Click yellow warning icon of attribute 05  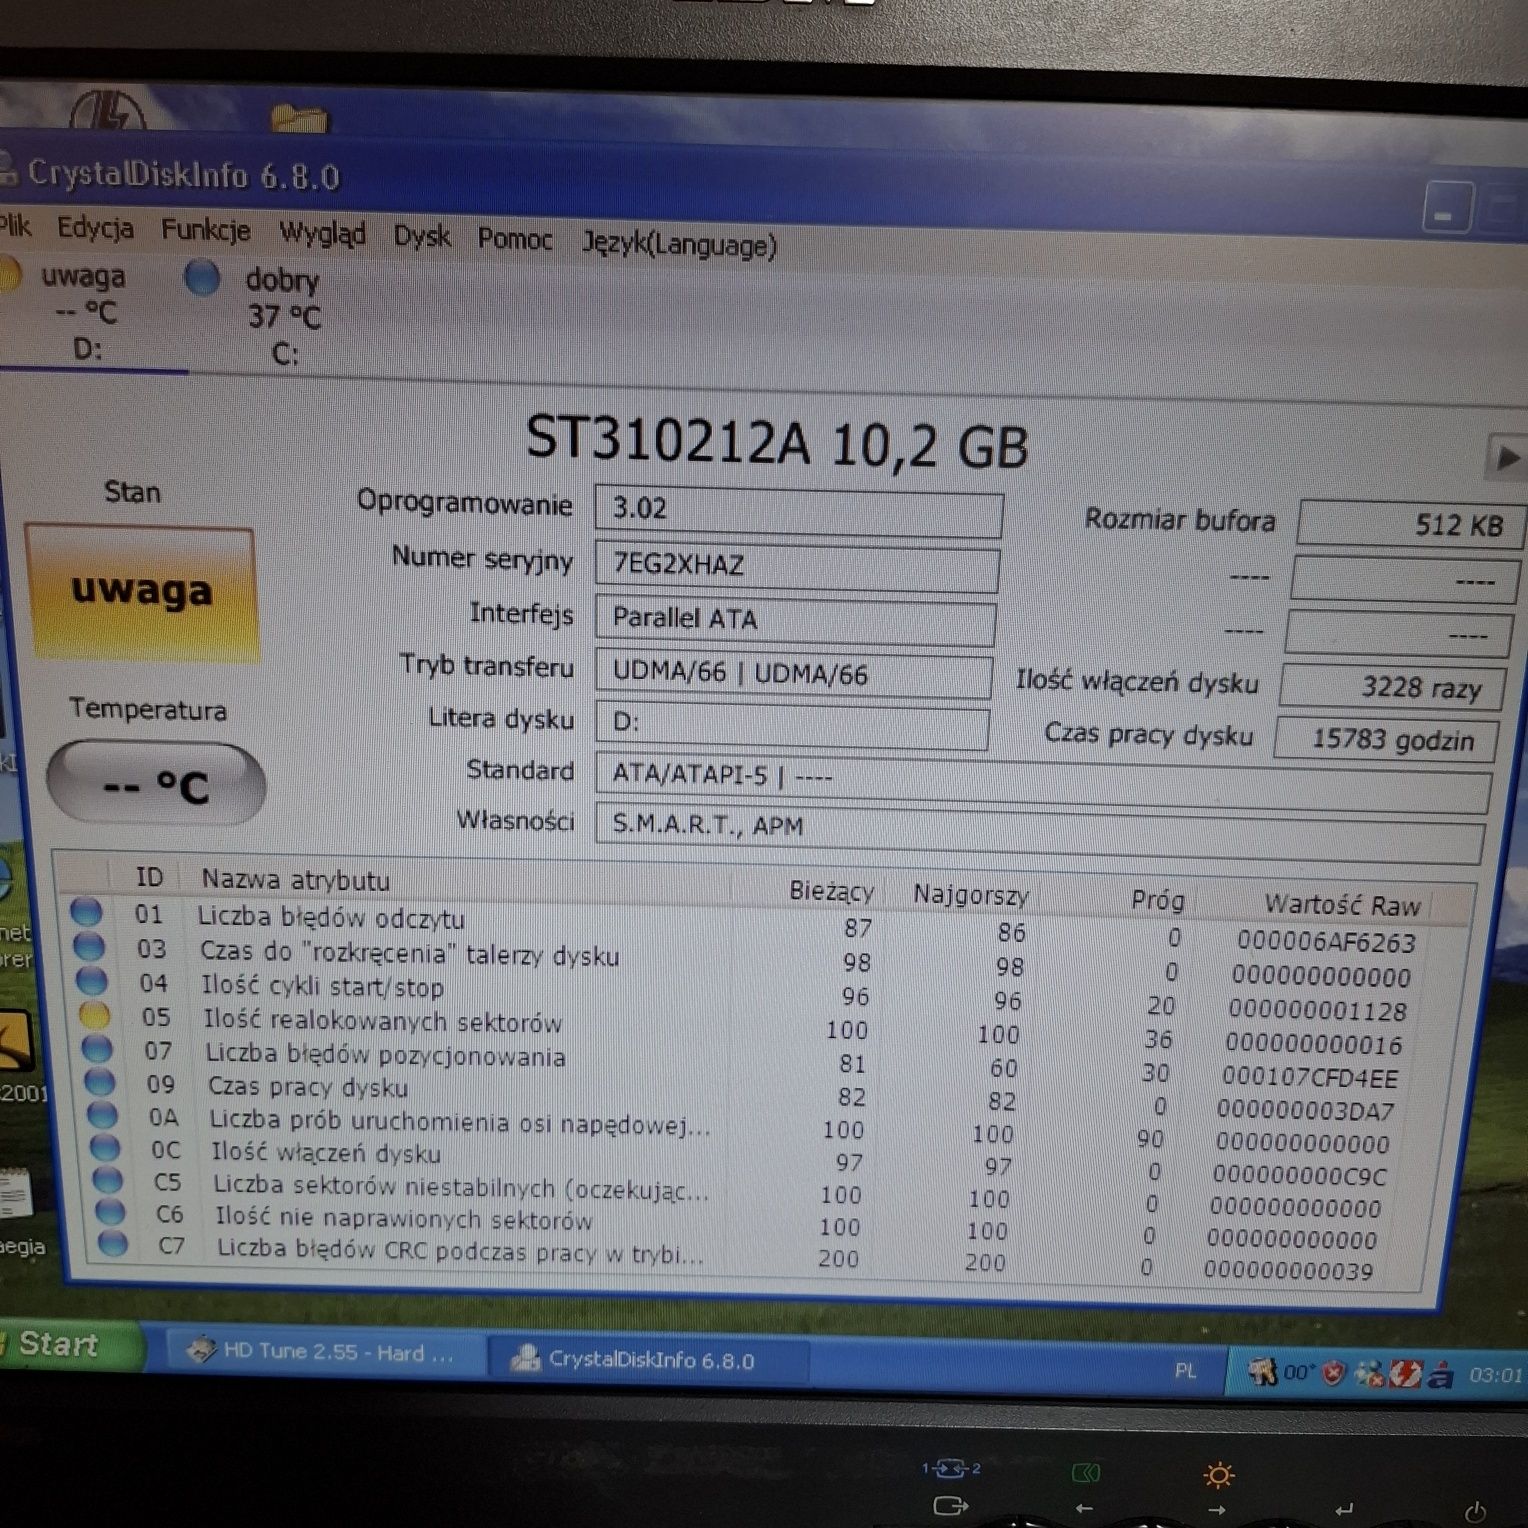click(x=95, y=1014)
